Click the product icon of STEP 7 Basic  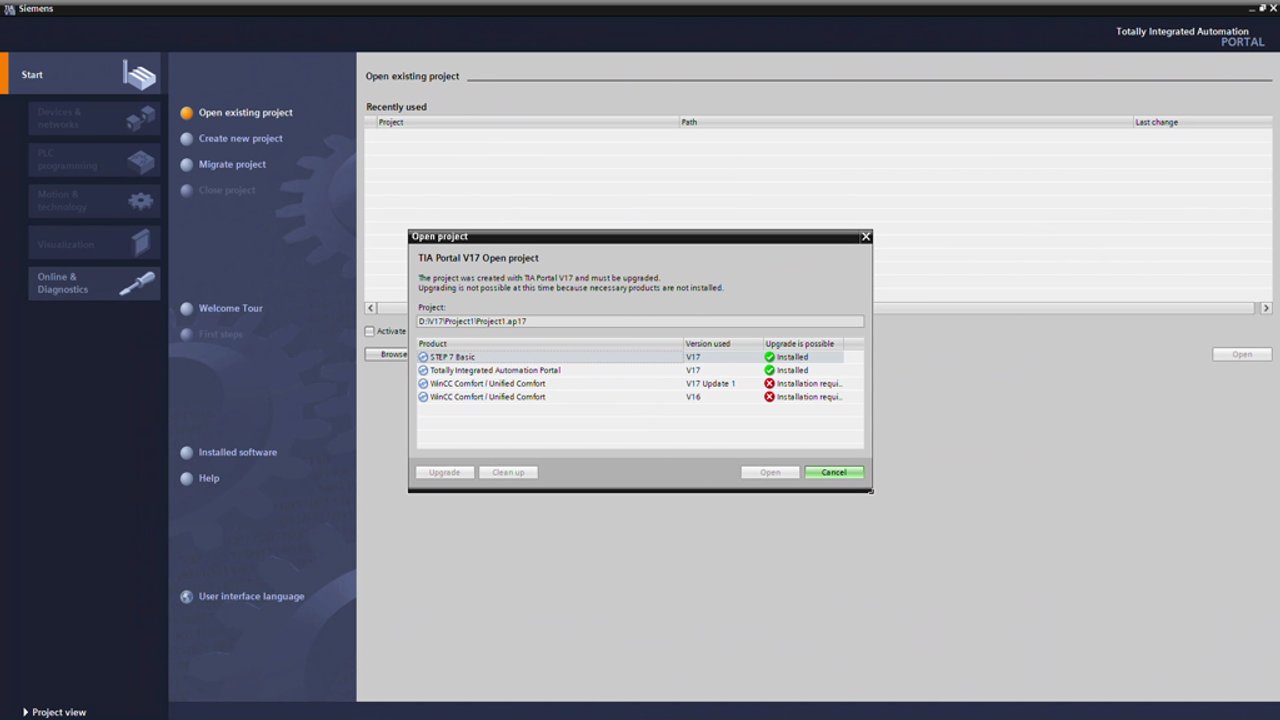coord(423,357)
